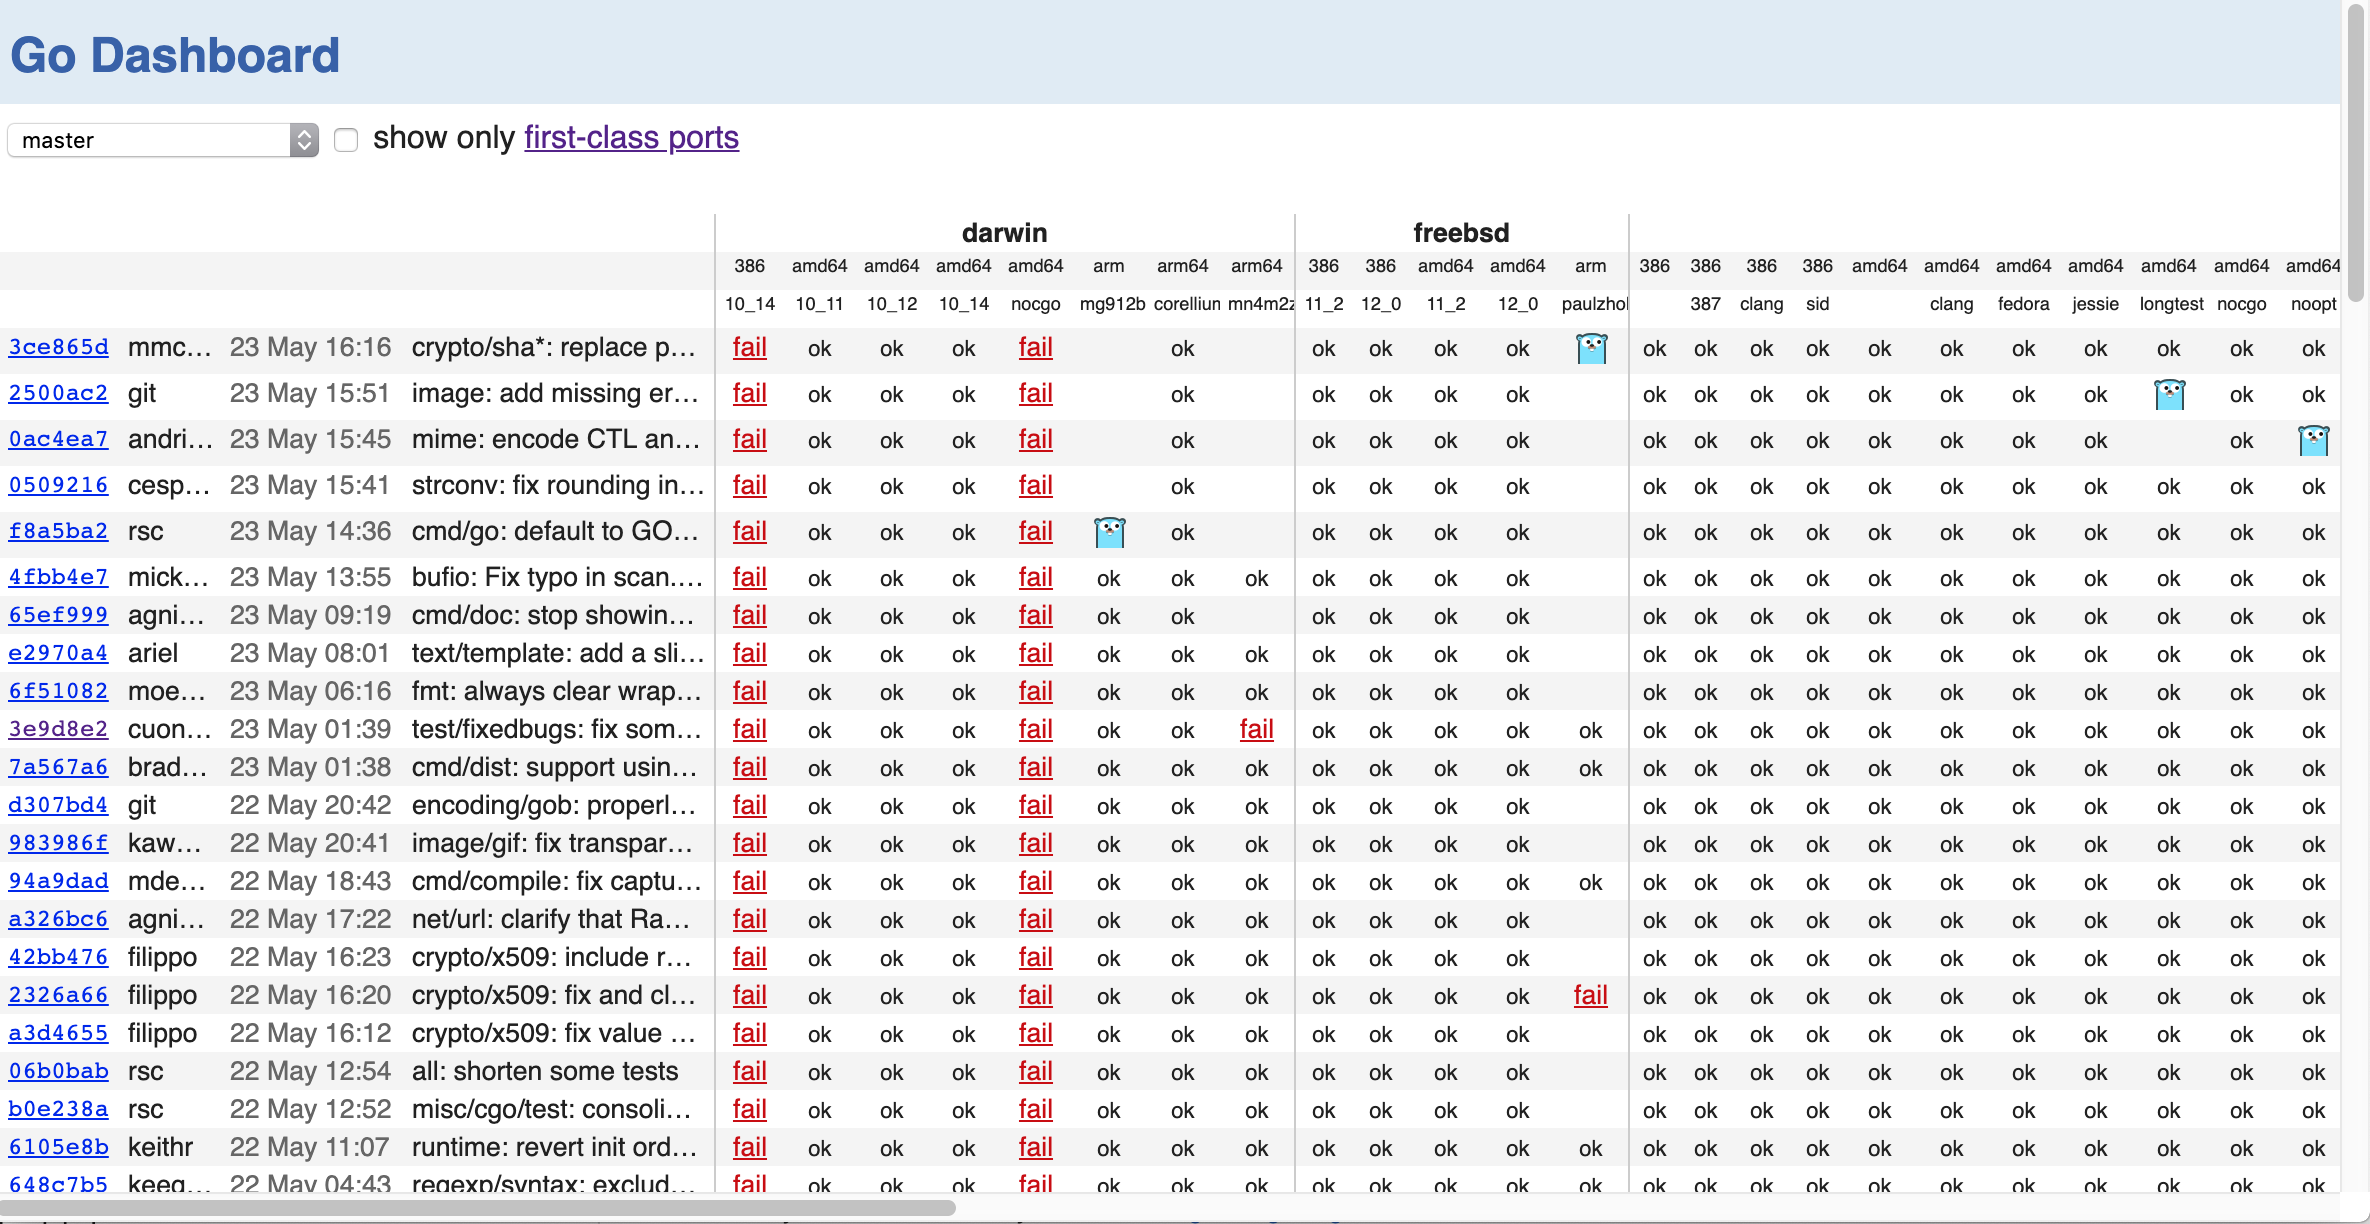The image size is (2370, 1224).
Task: View darwin 386 fail log for 983986f
Action: click(x=749, y=843)
